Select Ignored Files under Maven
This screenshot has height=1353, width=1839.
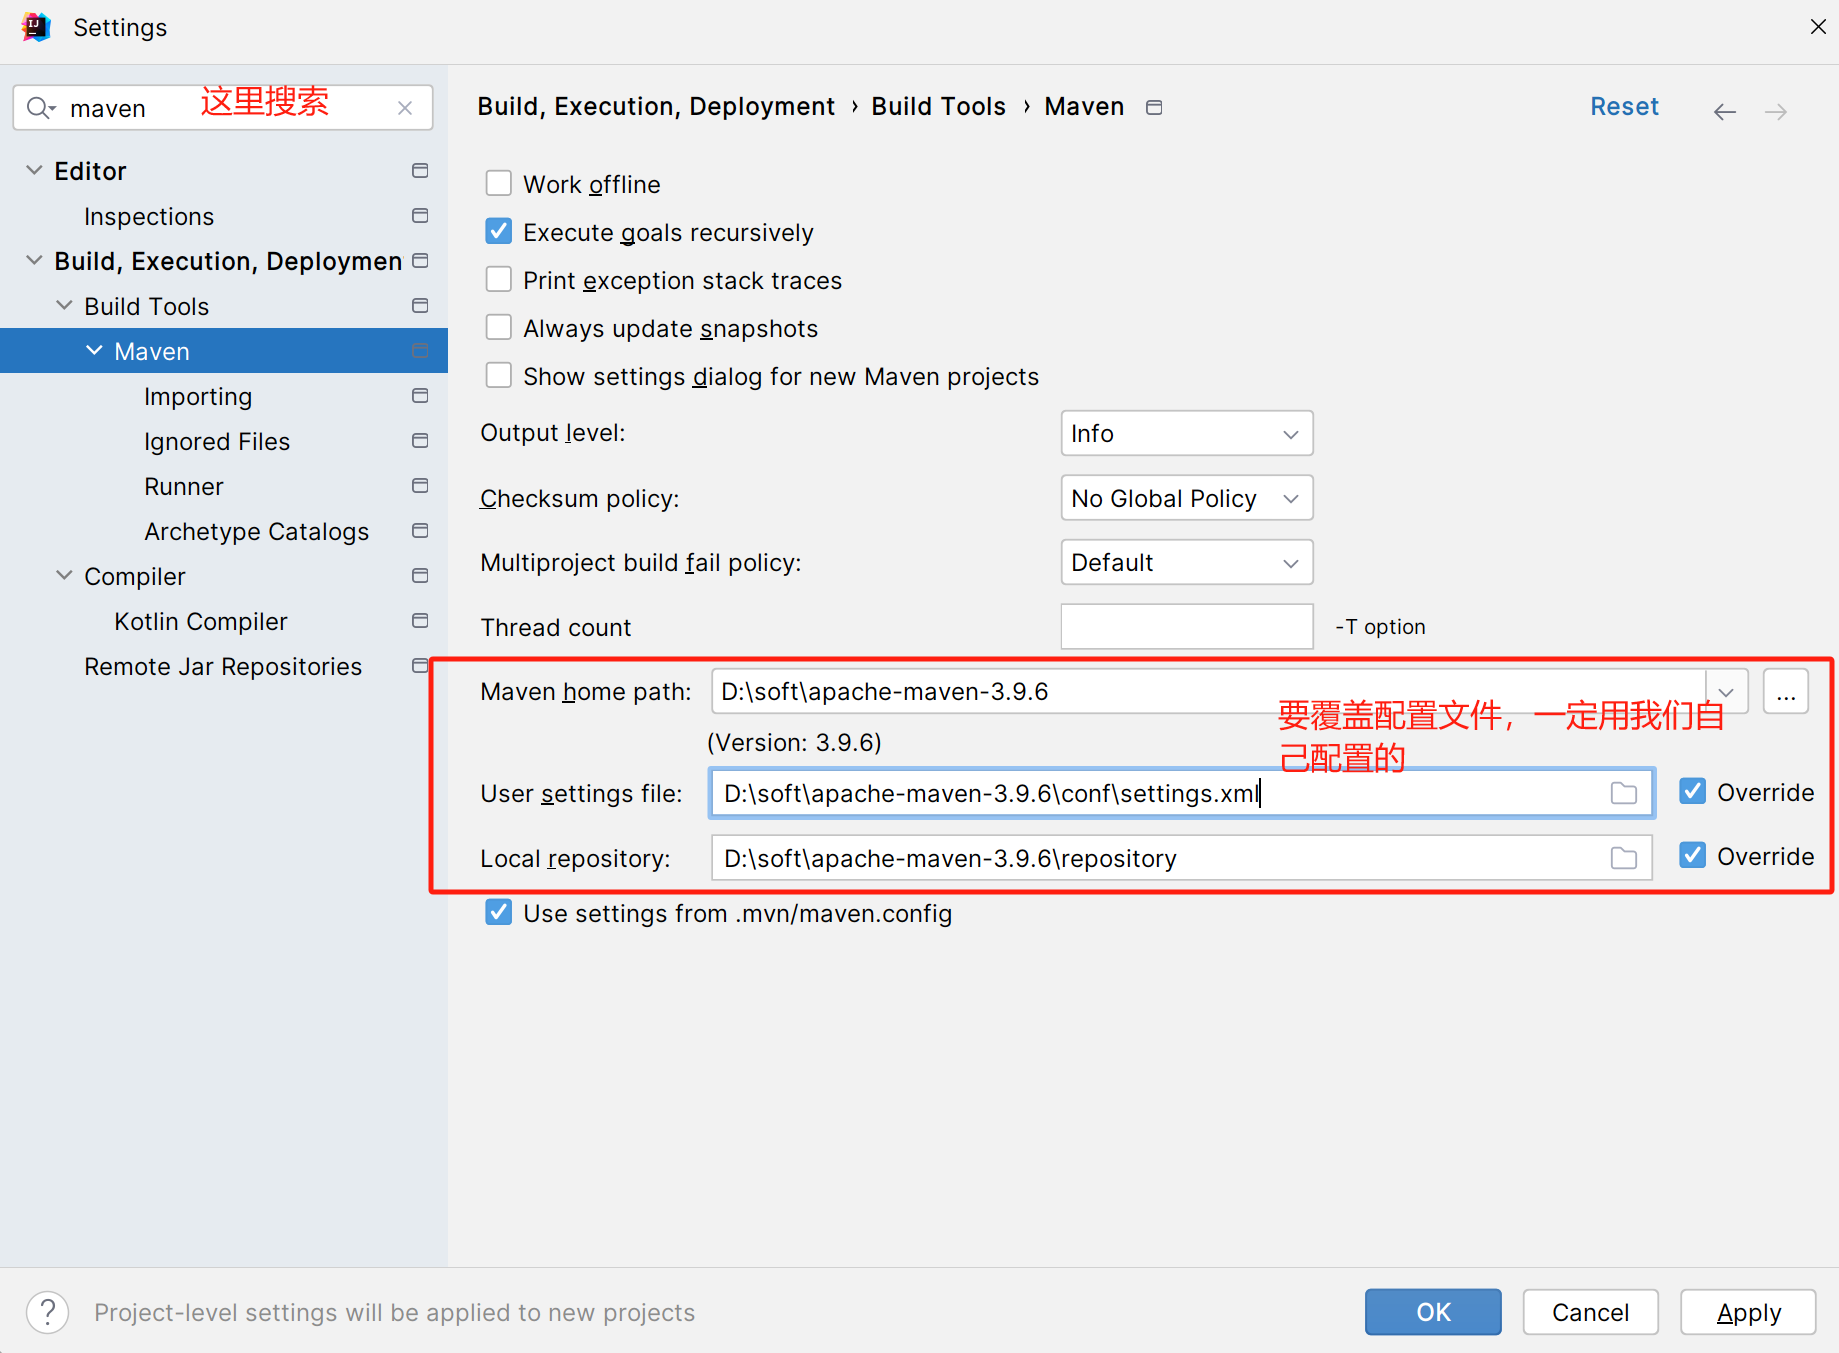pos(217,442)
